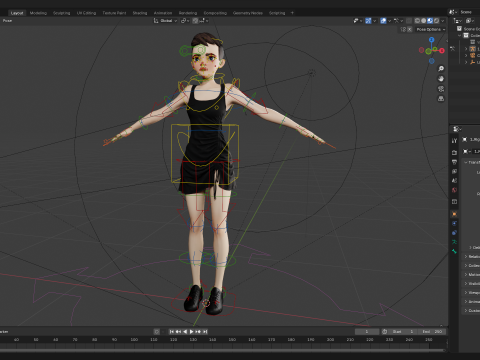480x360 pixels.
Task: Click the Start frame field
Action: coord(402,332)
